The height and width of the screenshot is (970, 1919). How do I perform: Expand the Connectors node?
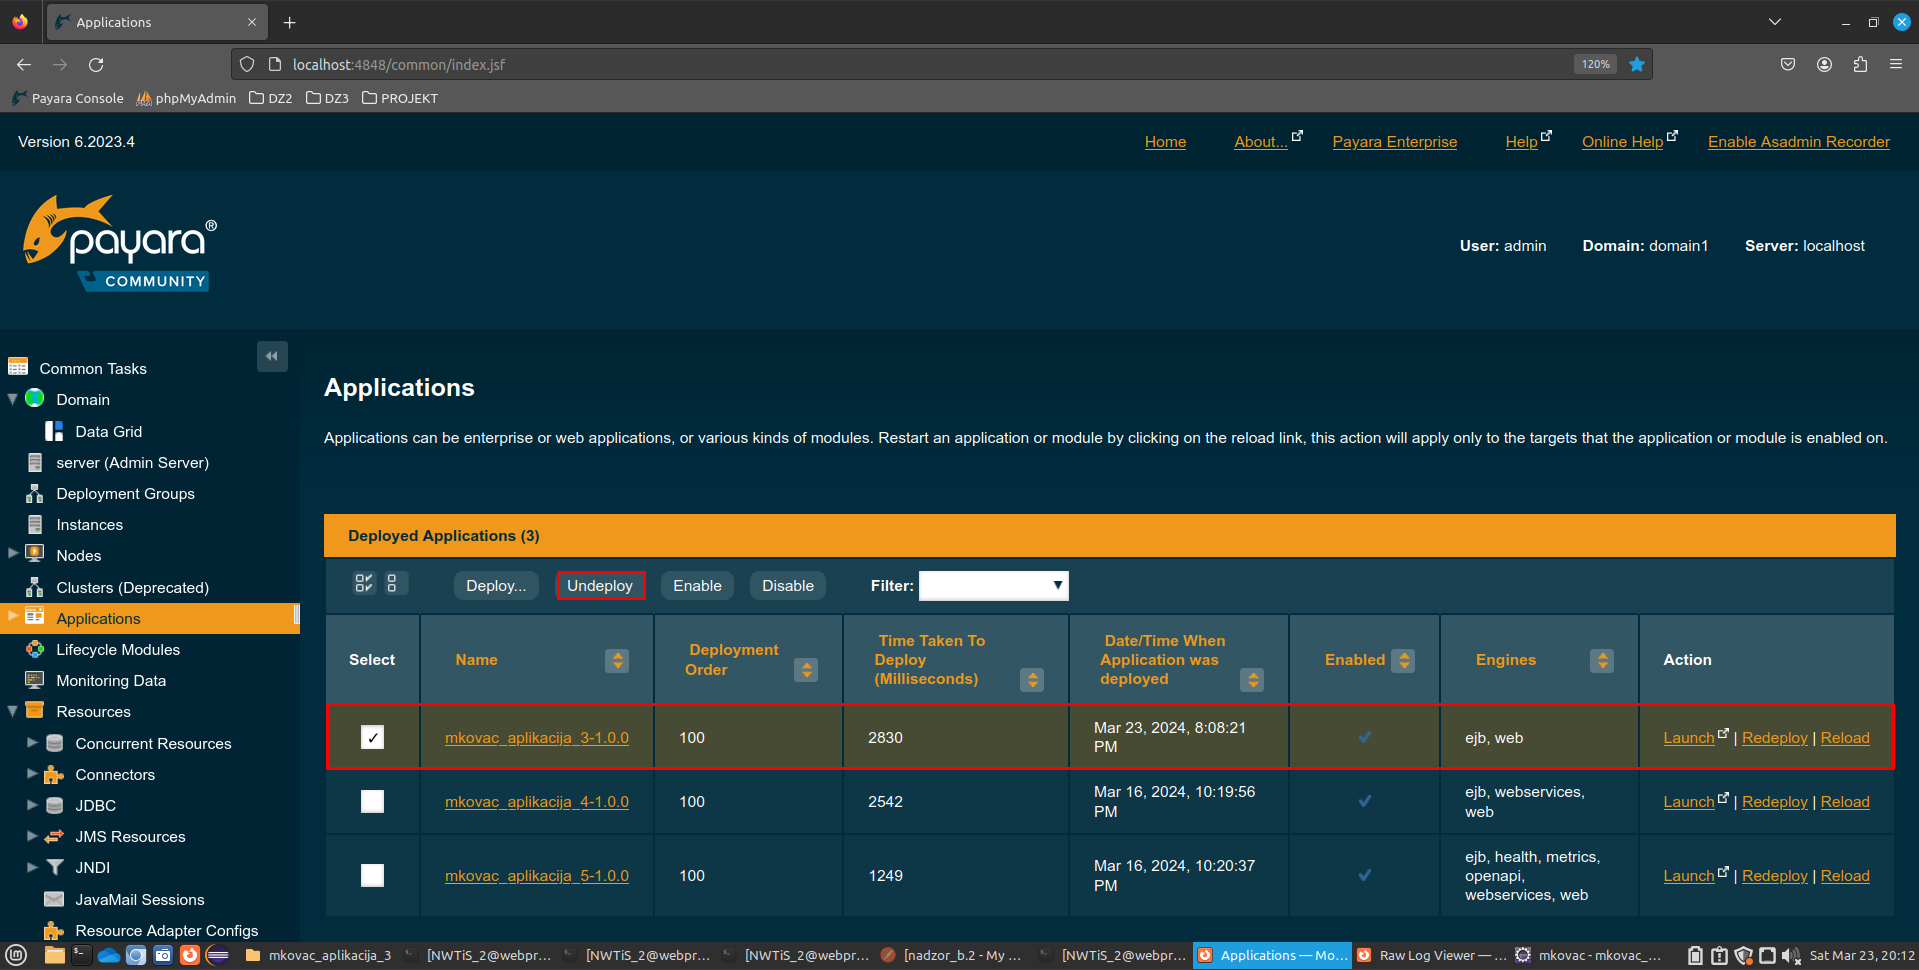coord(32,773)
